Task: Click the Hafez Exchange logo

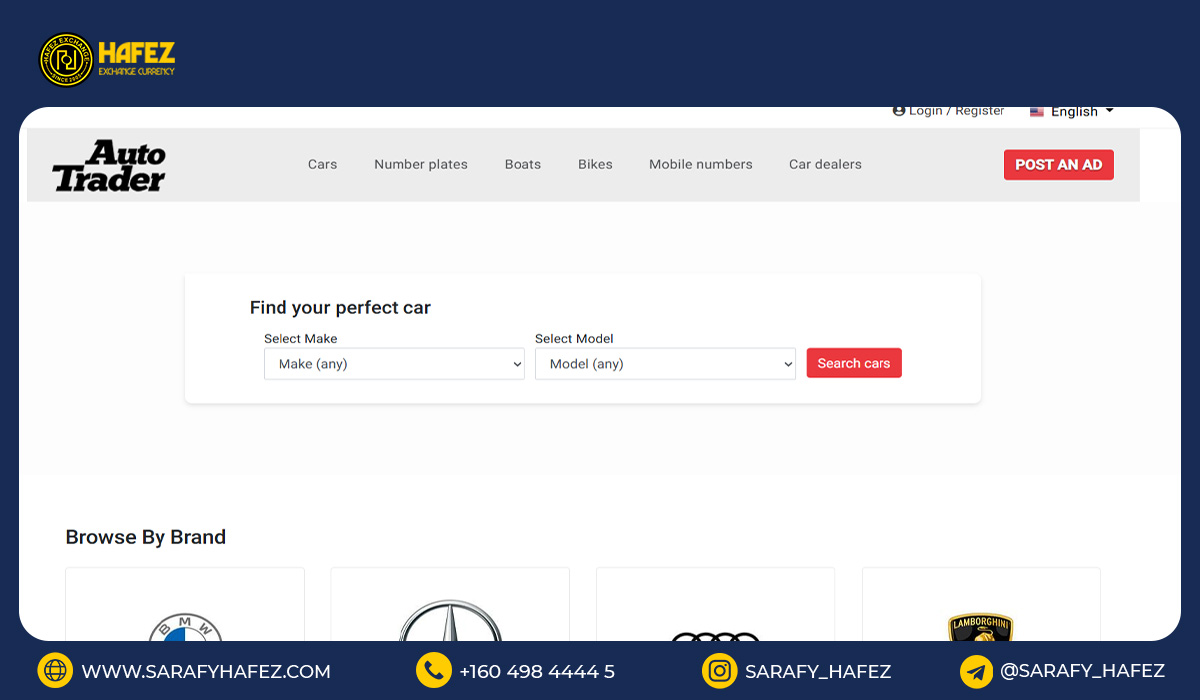Action: 107,60
